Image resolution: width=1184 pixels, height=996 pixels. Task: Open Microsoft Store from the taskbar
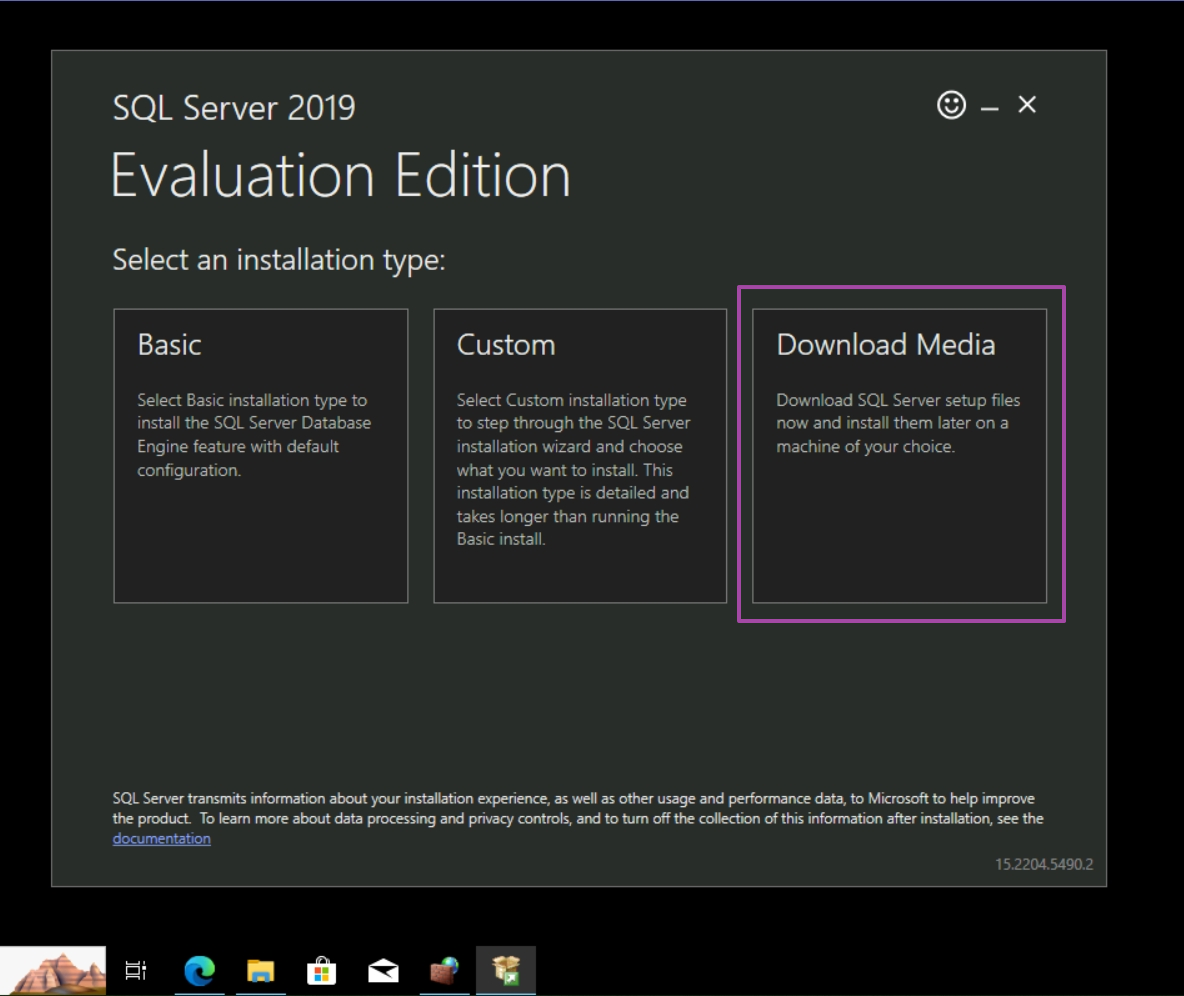pyautogui.click(x=322, y=970)
